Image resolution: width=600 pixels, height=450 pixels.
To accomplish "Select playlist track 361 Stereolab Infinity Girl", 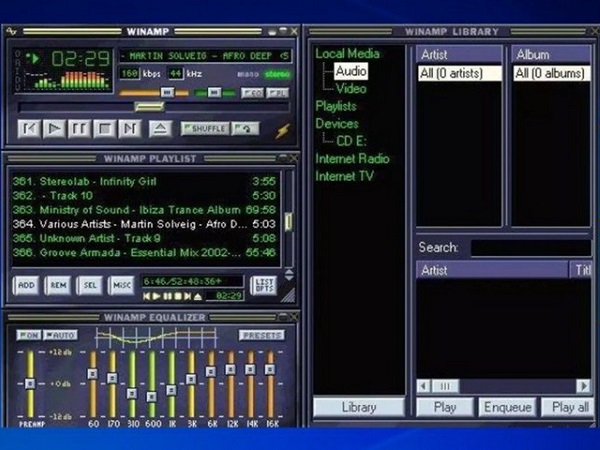I will tap(144, 181).
